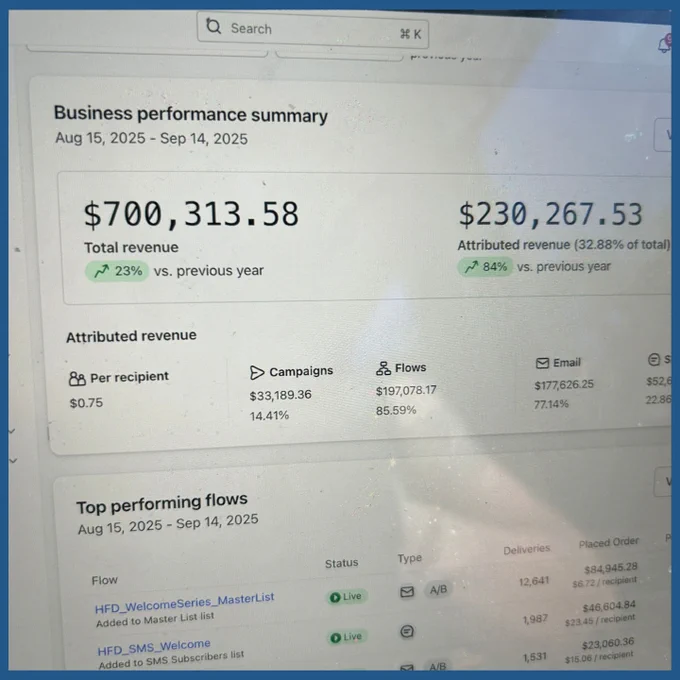Click the Flows diagram icon

(383, 368)
